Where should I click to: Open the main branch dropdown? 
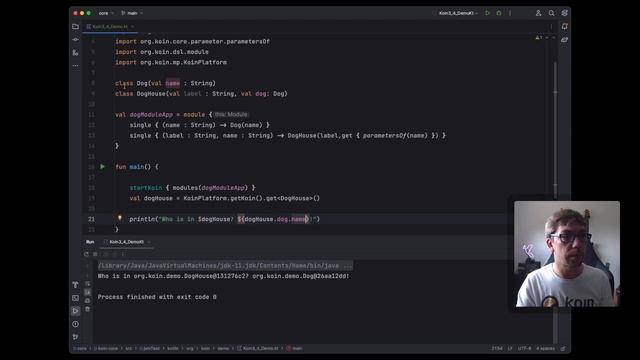click(132, 13)
